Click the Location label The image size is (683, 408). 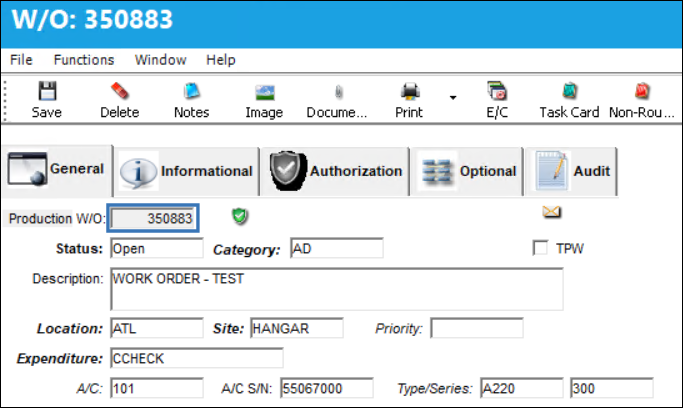point(70,328)
